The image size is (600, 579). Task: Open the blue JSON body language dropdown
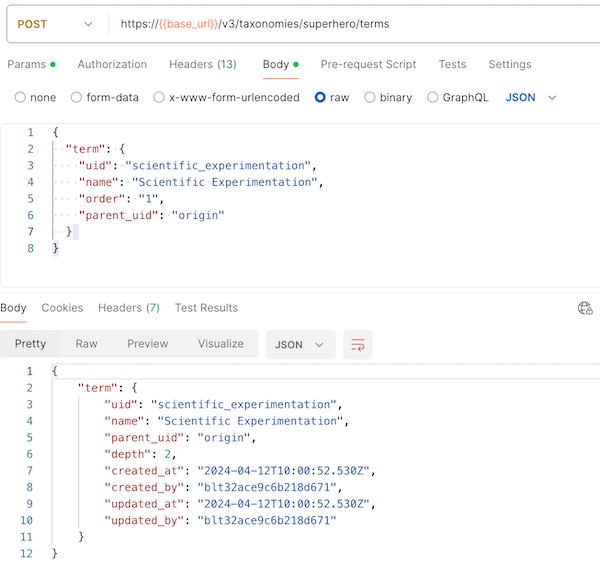coord(530,97)
